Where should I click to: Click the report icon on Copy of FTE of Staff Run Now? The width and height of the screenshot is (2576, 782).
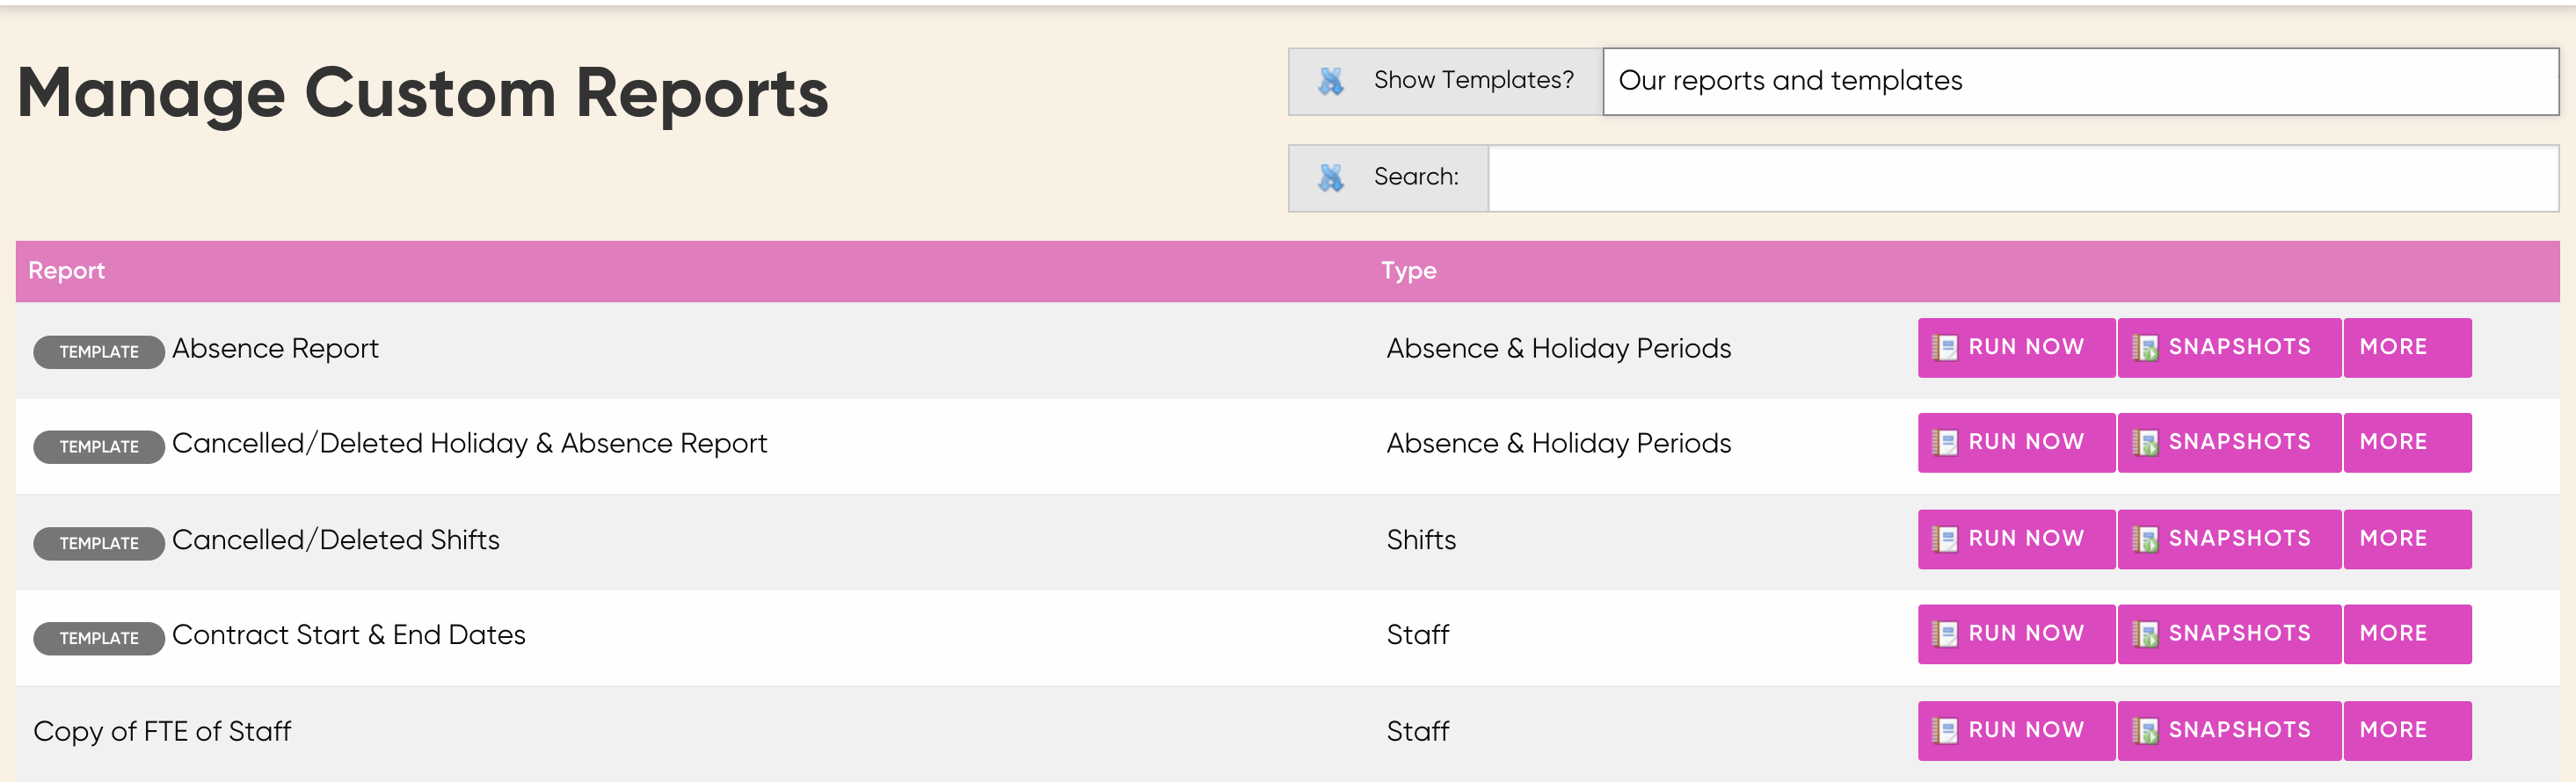click(1945, 731)
